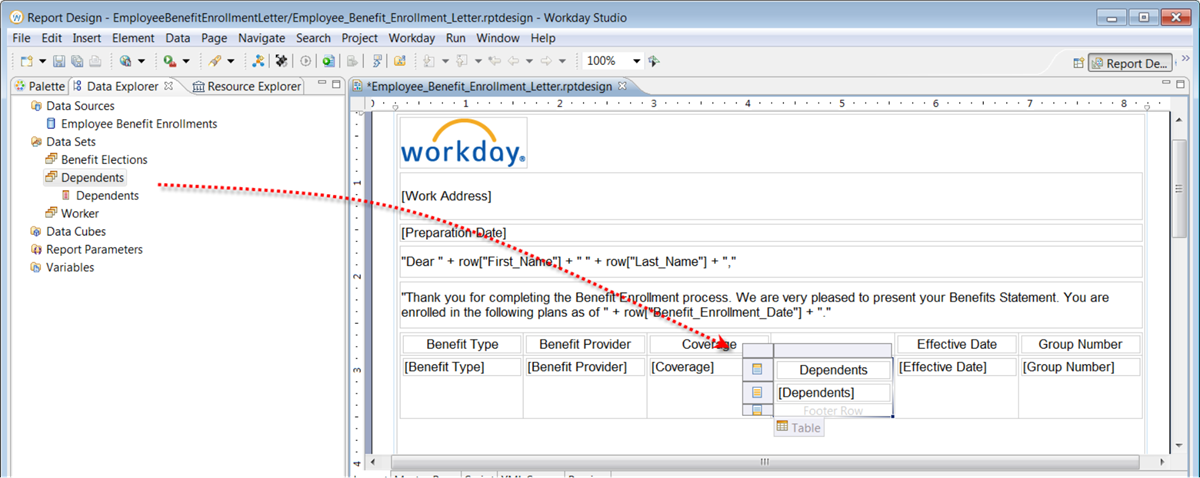Open the Navigate menu
The image size is (1200, 478).
tap(261, 38)
